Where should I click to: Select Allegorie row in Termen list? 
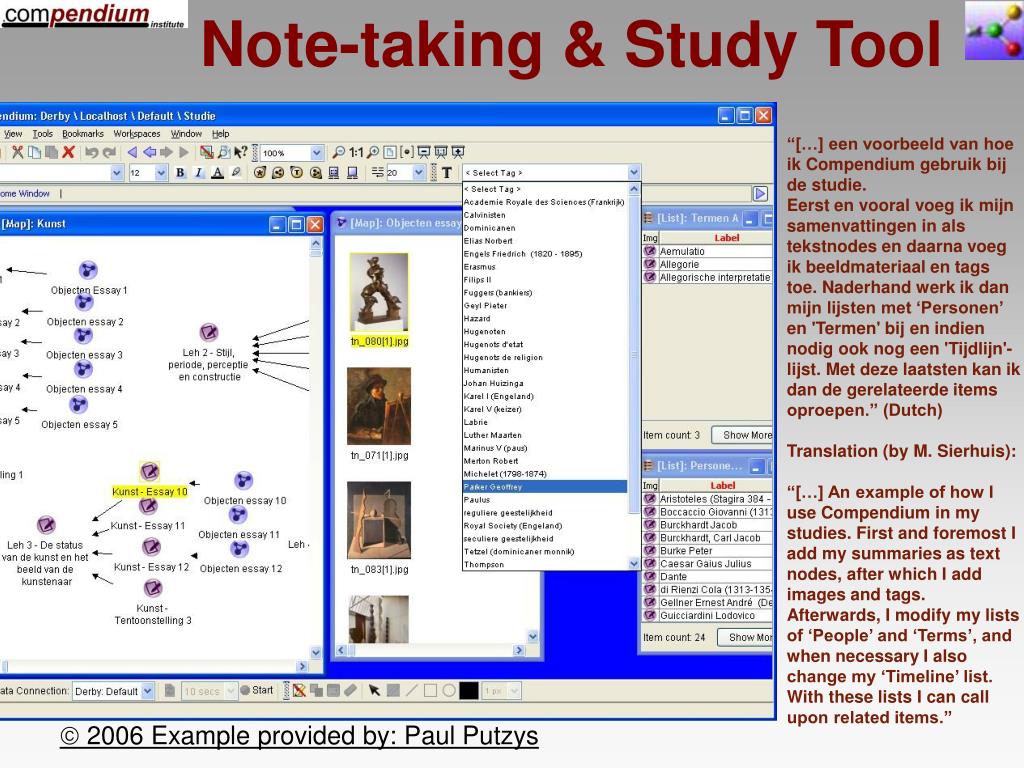(708, 264)
